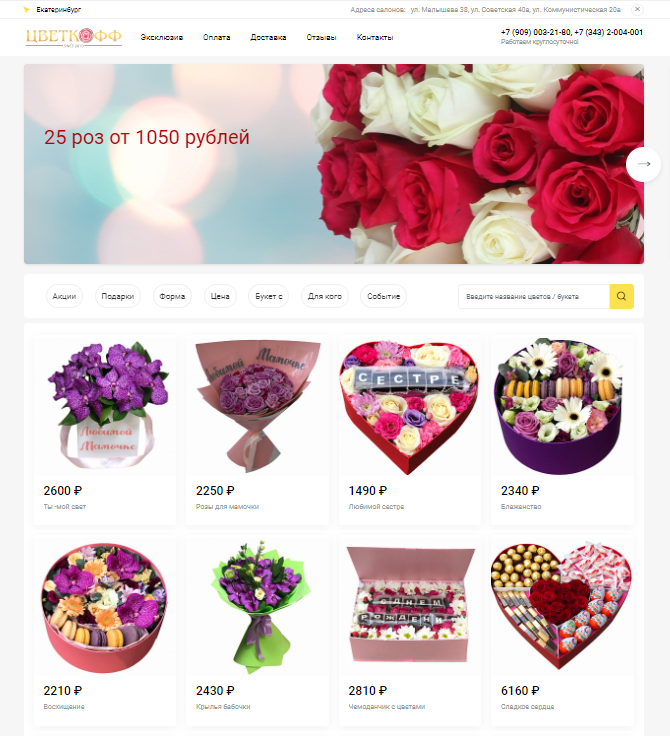The height and width of the screenshot is (736, 670).
Task: Open the Любимой сестре heart box product
Action: [409, 429]
